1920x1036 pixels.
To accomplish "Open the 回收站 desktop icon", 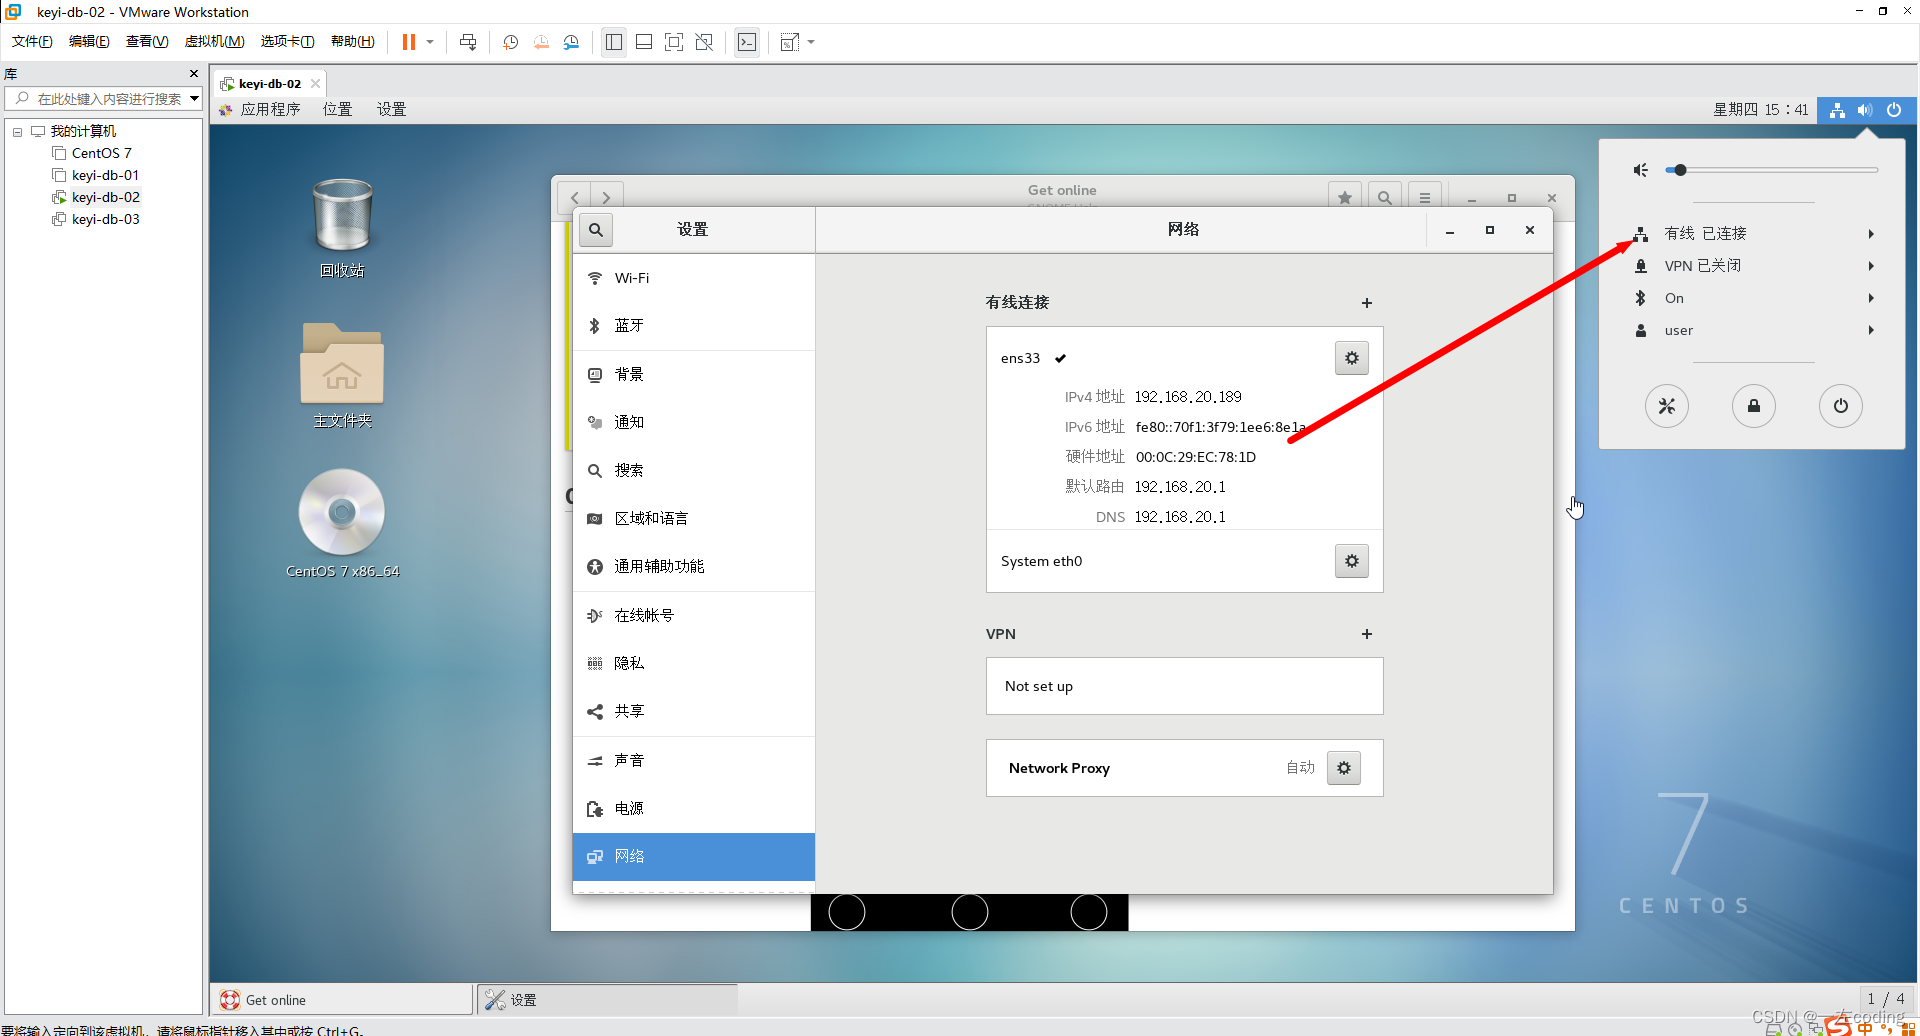I will (342, 228).
